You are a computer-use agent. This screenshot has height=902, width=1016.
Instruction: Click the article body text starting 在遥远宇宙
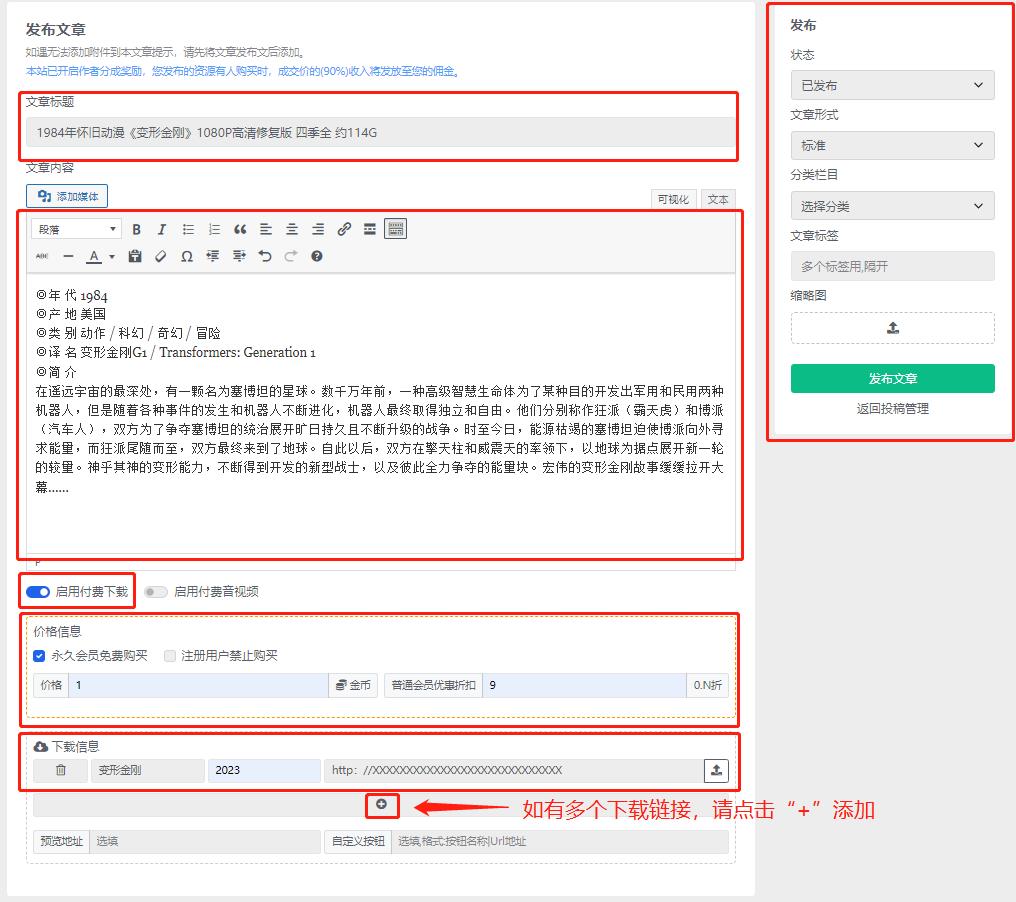click(x=380, y=439)
